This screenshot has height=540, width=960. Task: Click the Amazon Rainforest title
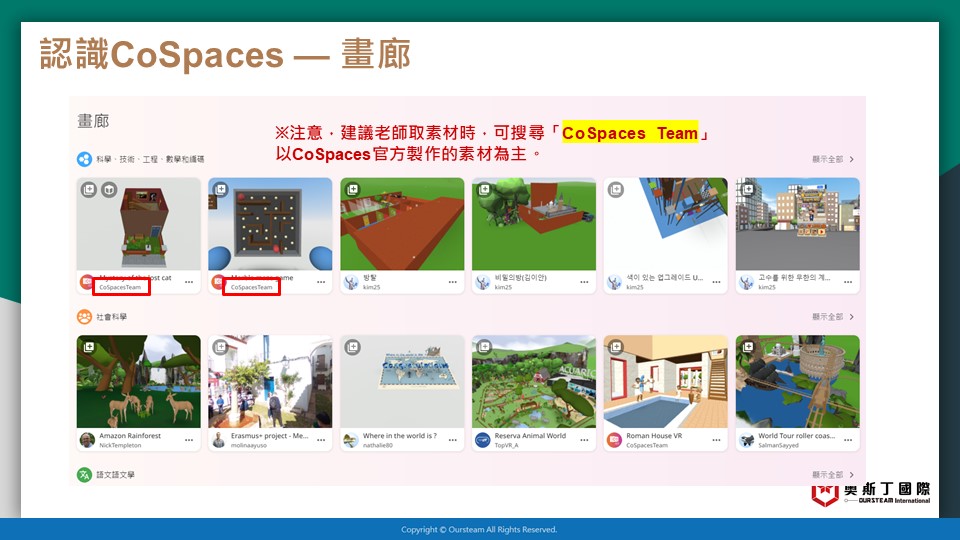(130, 436)
